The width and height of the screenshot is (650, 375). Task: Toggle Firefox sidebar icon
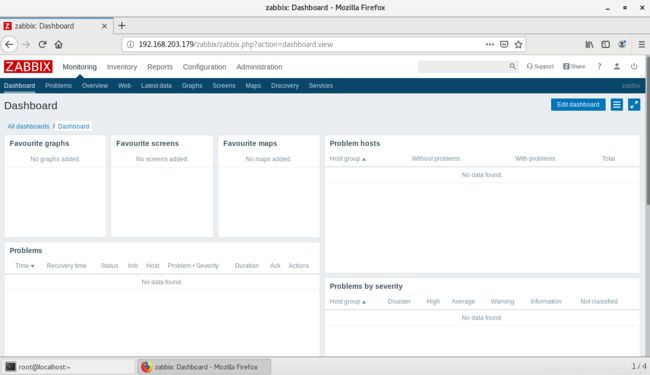tap(606, 44)
